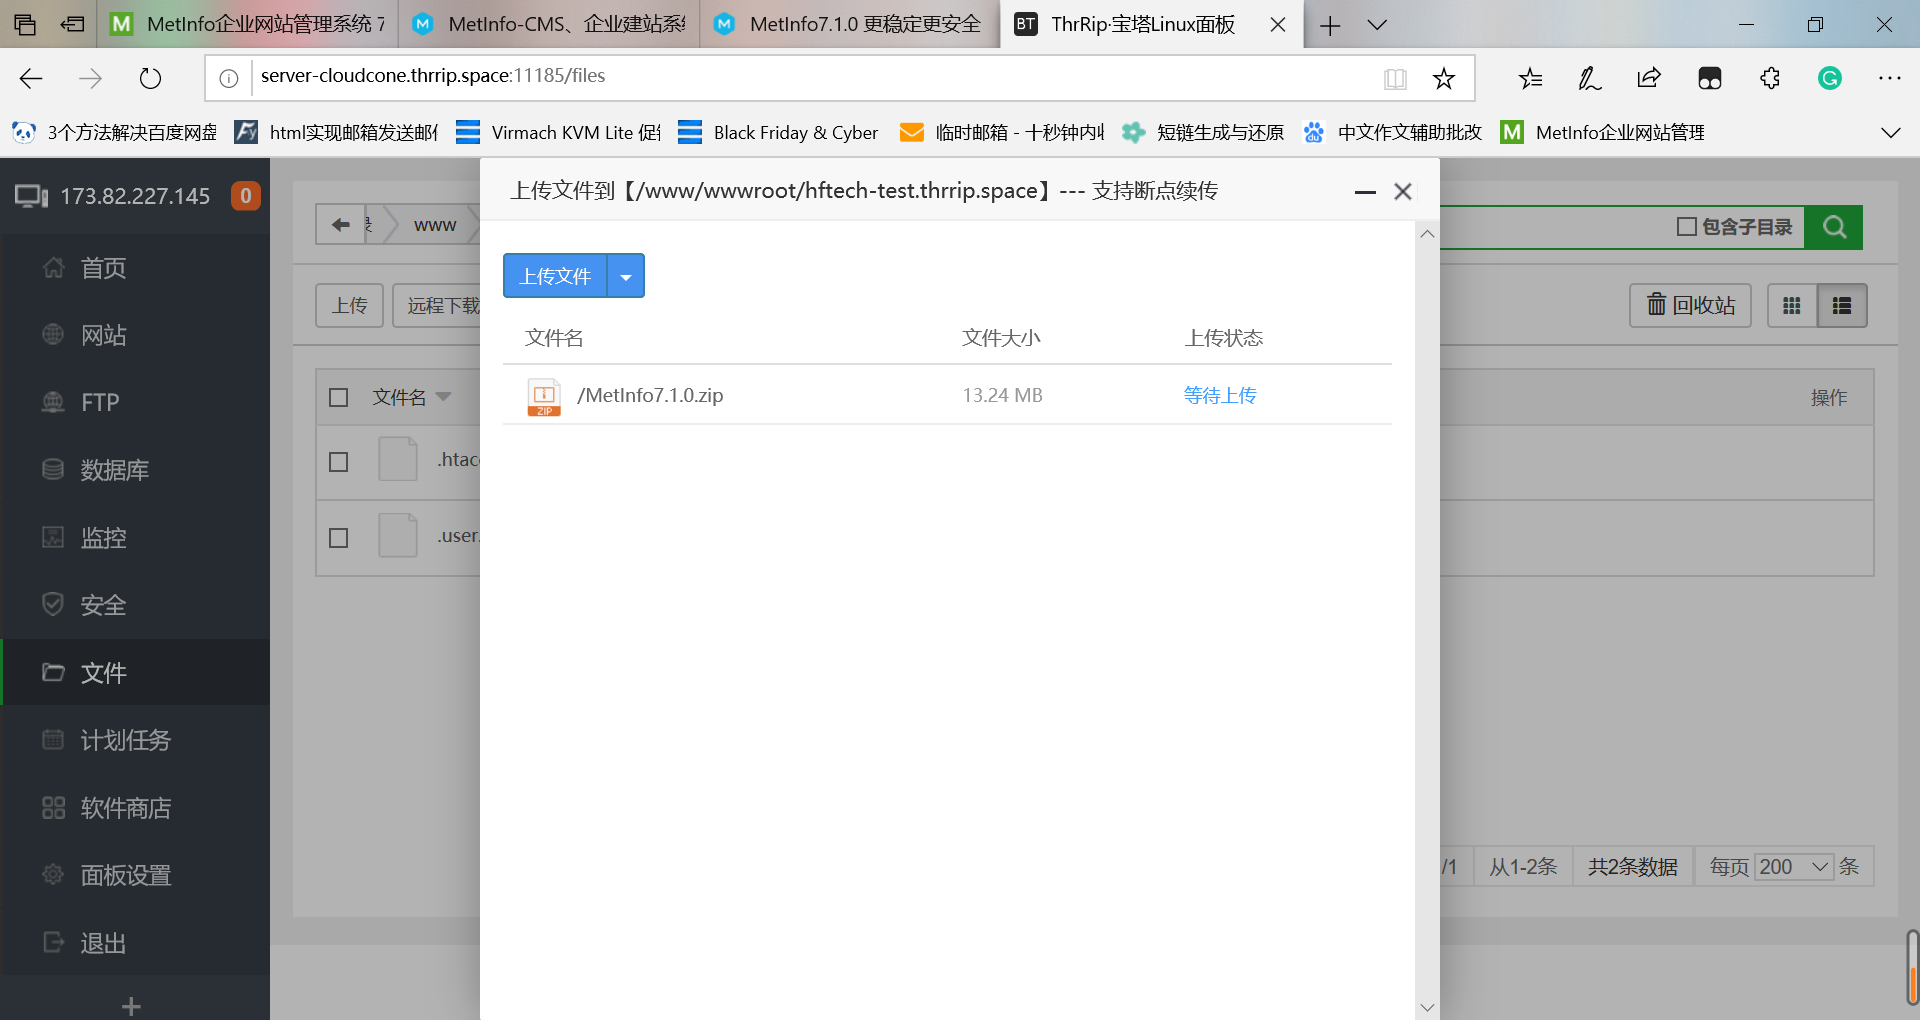Image resolution: width=1920 pixels, height=1020 pixels.
Task: Click the upload dialog scrollbar down arrow
Action: coord(1427,1007)
